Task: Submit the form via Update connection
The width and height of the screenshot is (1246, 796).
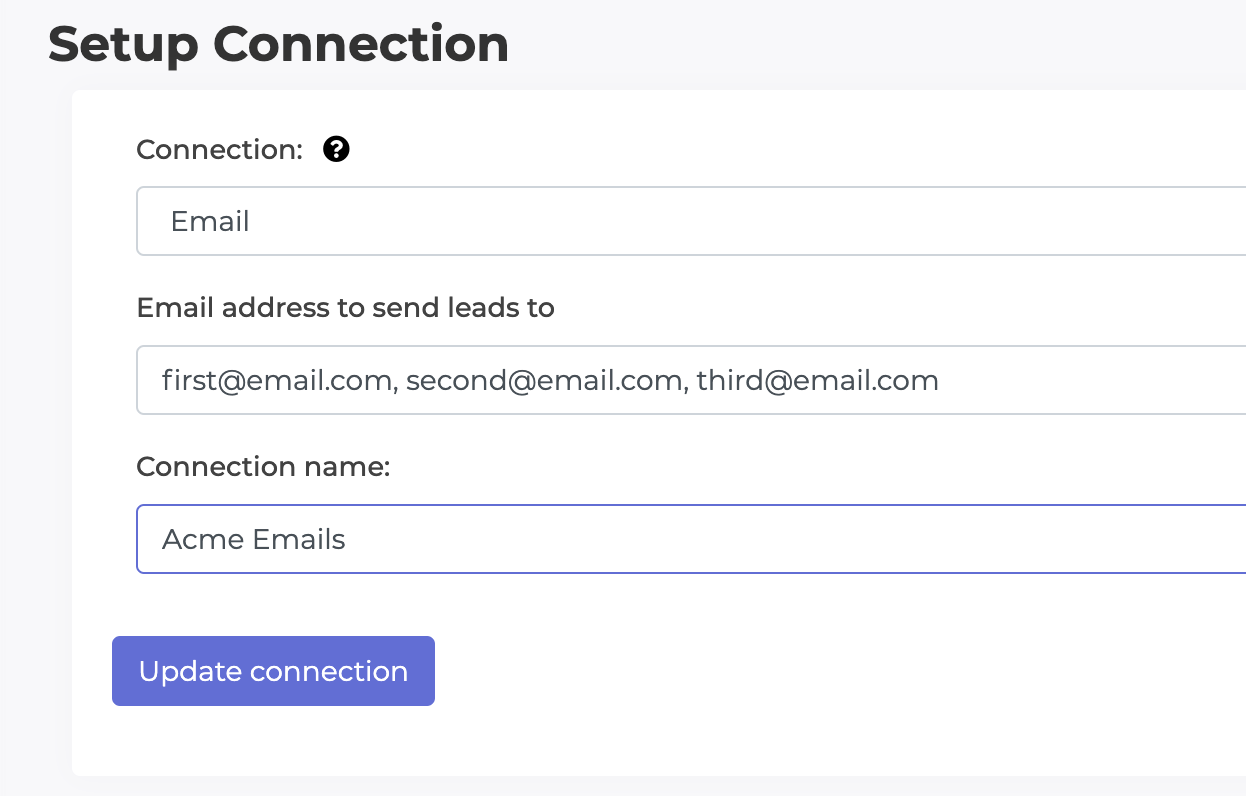Action: point(273,671)
